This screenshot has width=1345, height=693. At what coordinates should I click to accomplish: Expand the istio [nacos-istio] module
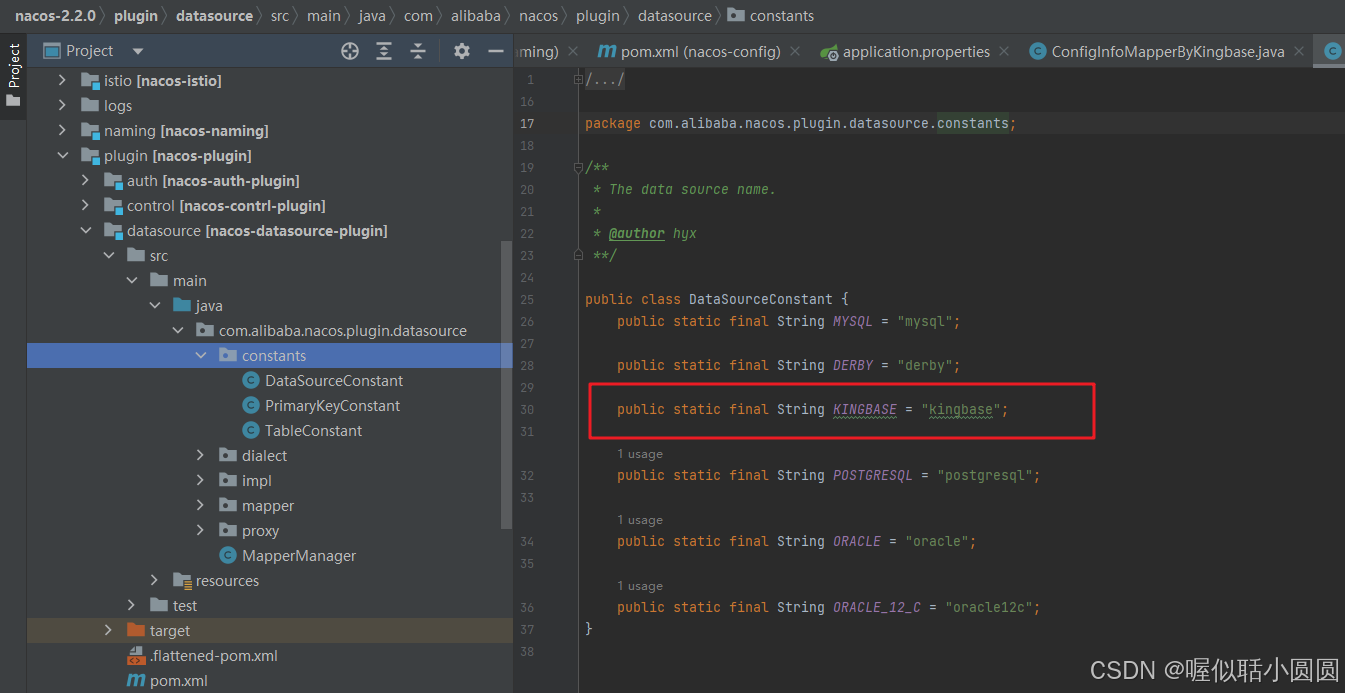tap(63, 80)
